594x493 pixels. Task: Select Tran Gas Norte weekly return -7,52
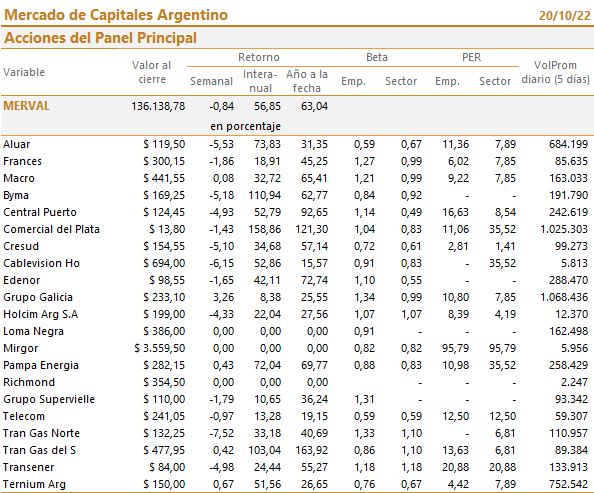(222, 434)
